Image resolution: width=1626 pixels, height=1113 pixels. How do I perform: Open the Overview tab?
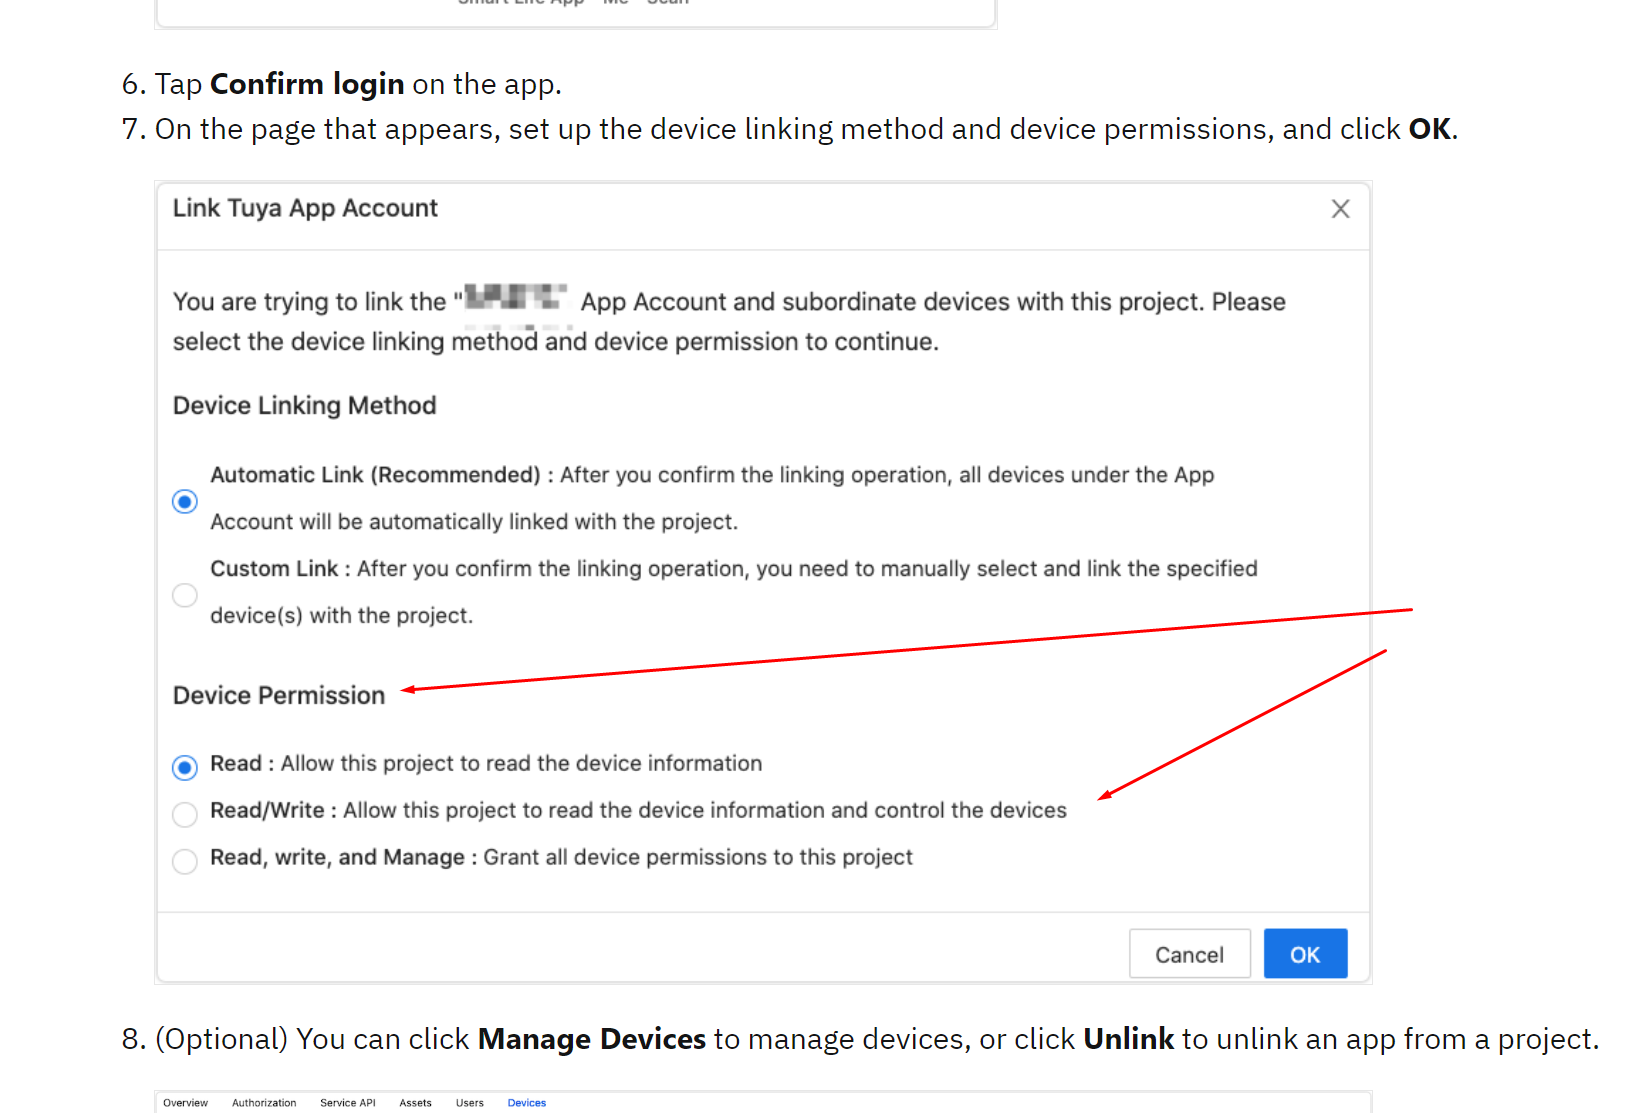[185, 1103]
